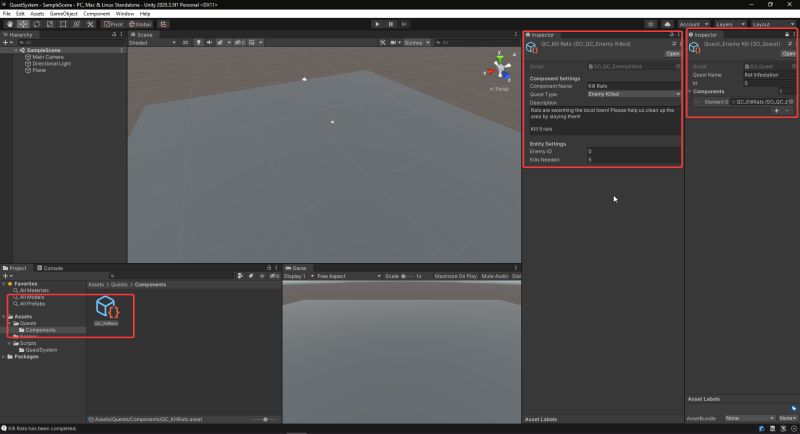This screenshot has height=434, width=800.
Task: Open the Window menu
Action: click(x=124, y=14)
